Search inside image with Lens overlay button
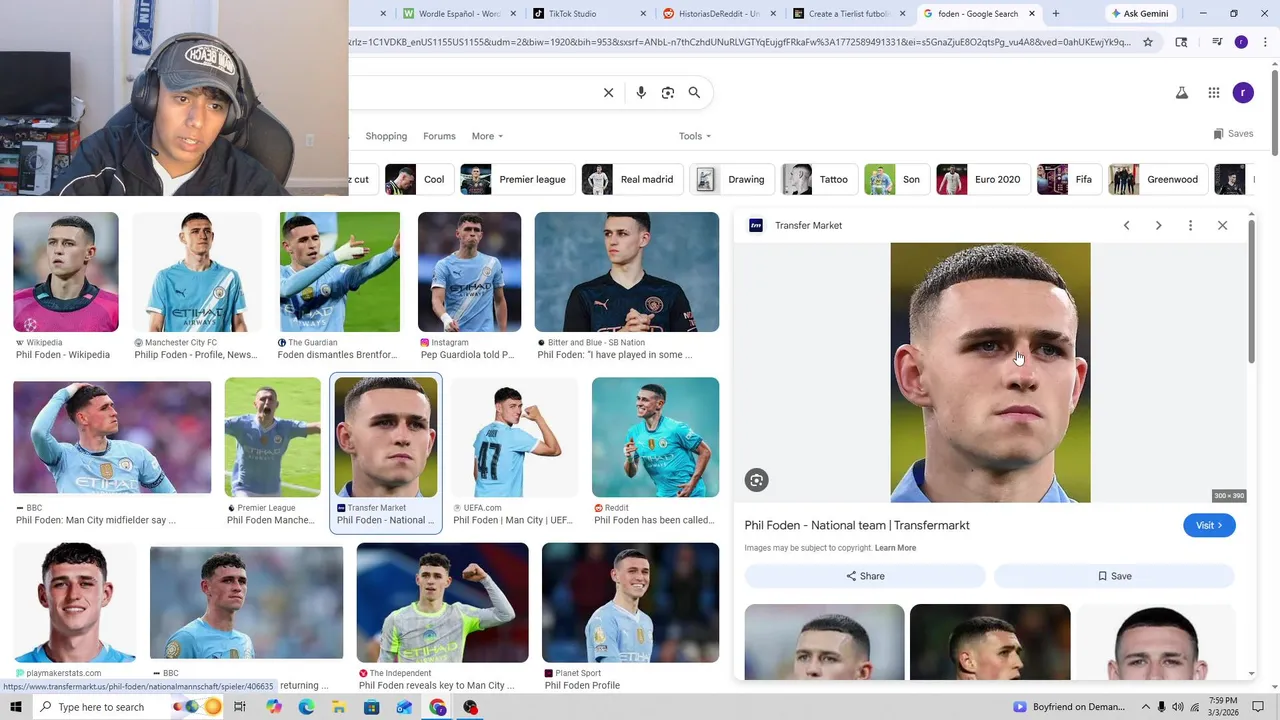Screen dimensions: 1280x720 coord(756,481)
